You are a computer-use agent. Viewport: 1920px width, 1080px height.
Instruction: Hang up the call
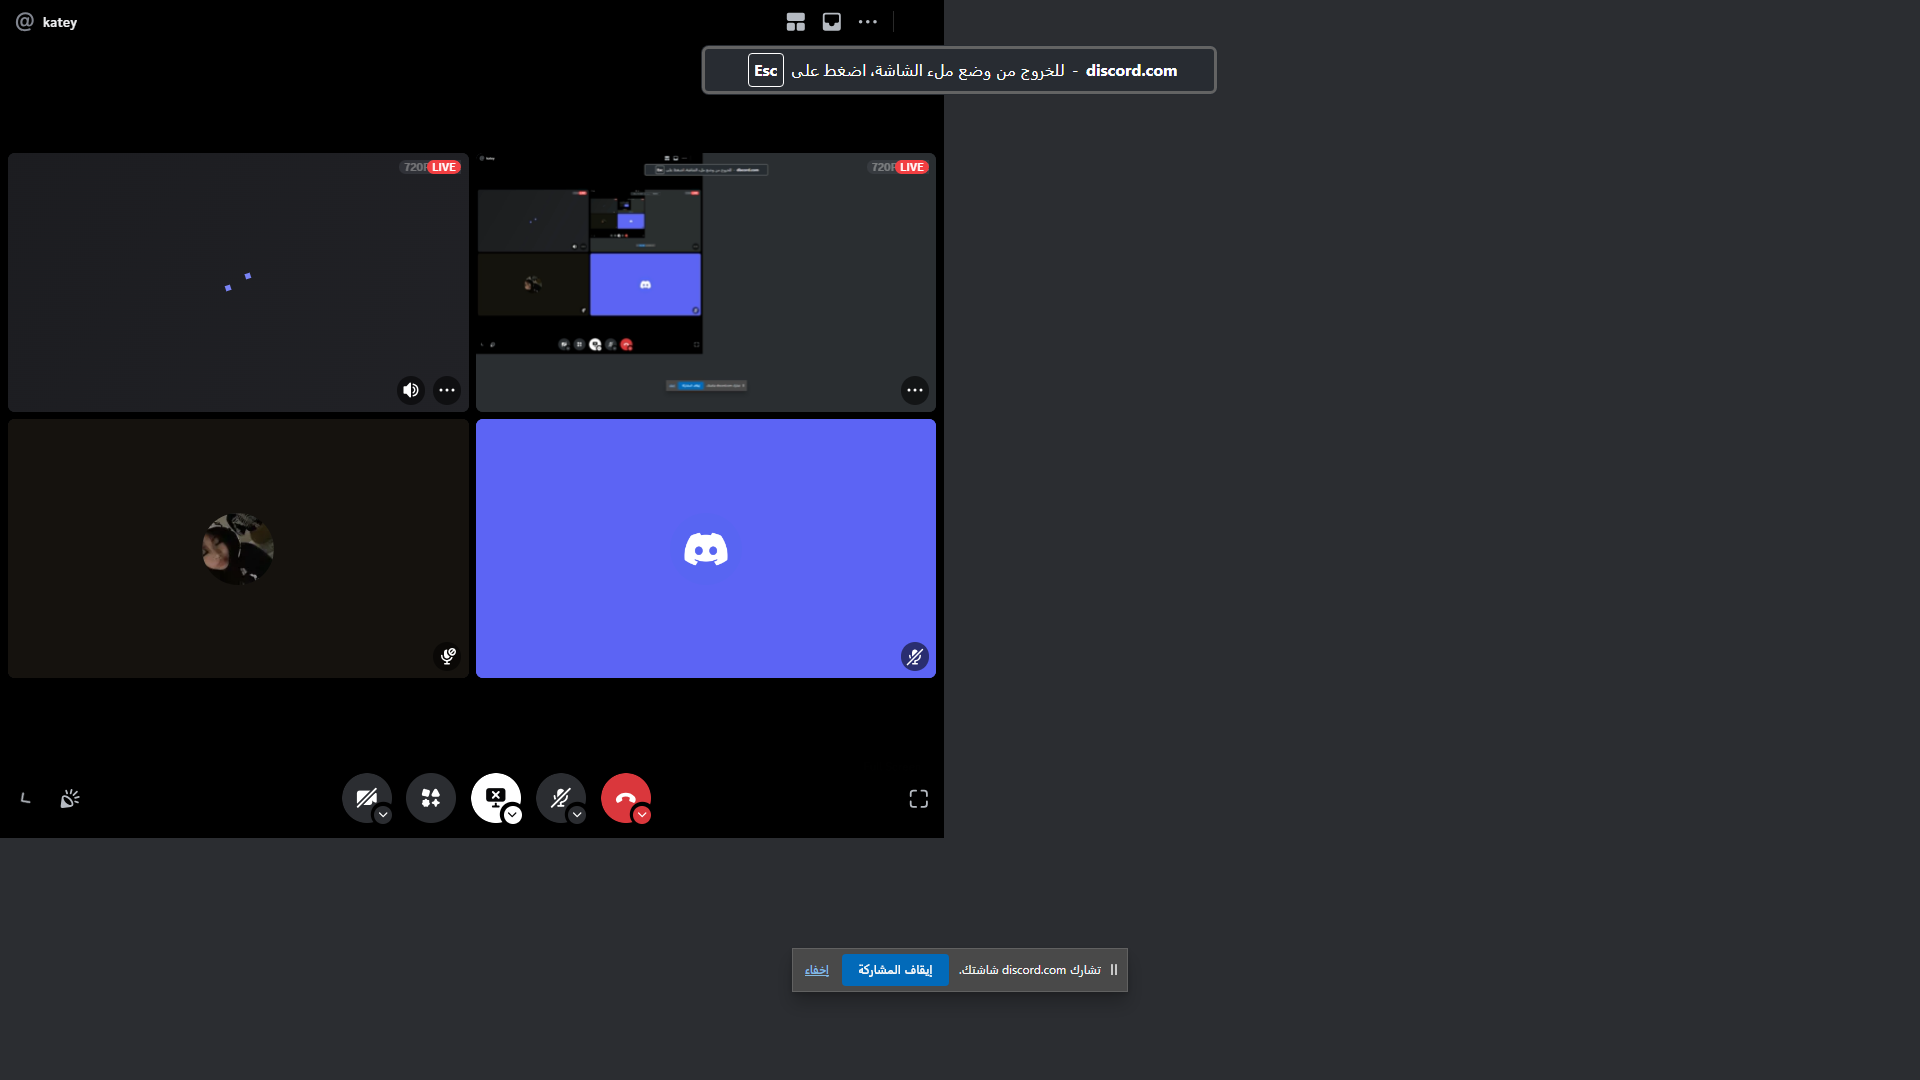tap(625, 798)
